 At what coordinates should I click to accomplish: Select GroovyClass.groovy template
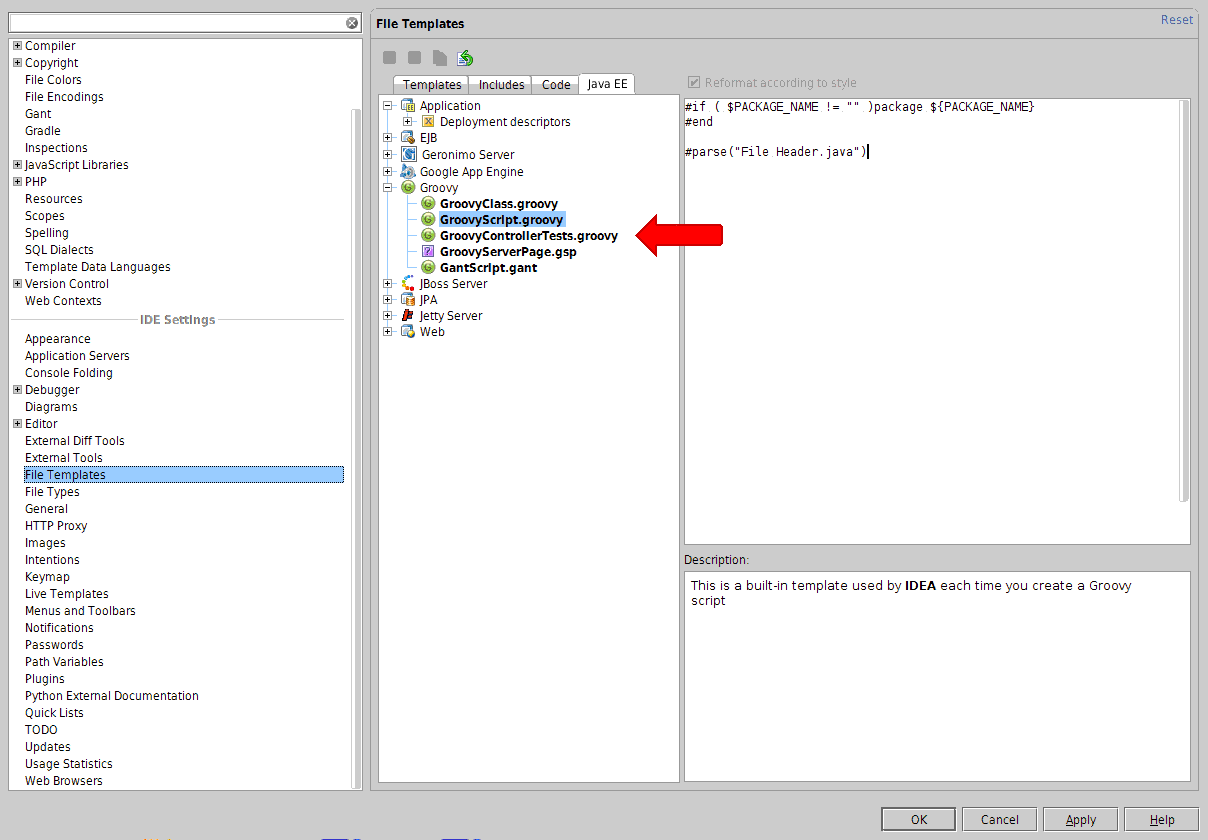[499, 204]
